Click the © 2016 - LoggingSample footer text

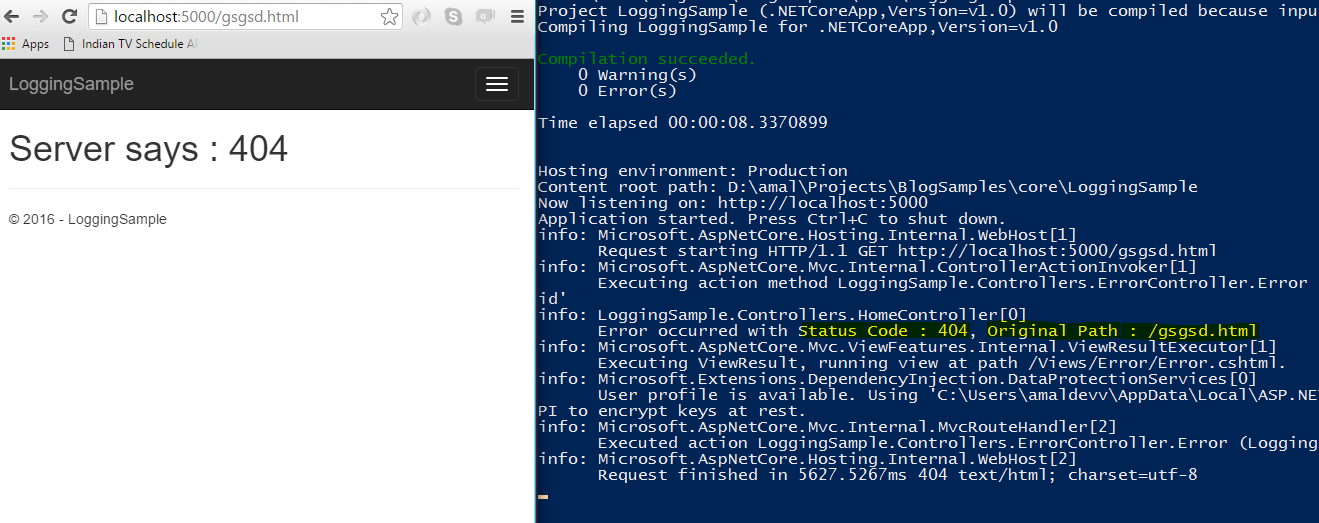tap(87, 219)
